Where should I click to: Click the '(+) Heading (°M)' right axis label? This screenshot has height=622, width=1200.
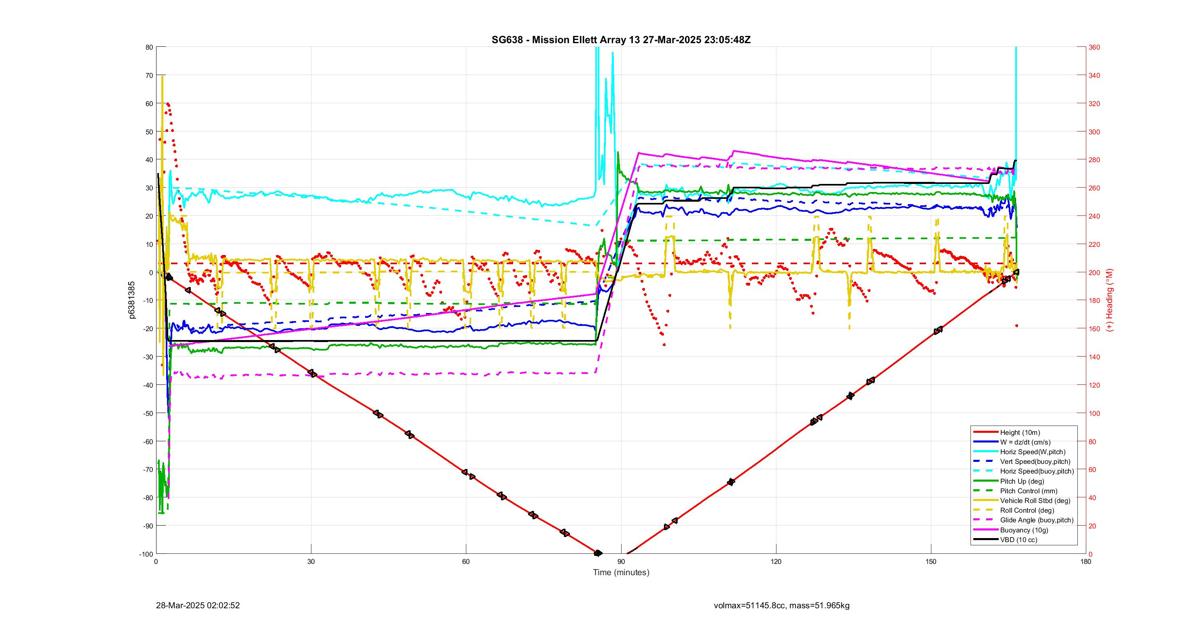point(1108,300)
